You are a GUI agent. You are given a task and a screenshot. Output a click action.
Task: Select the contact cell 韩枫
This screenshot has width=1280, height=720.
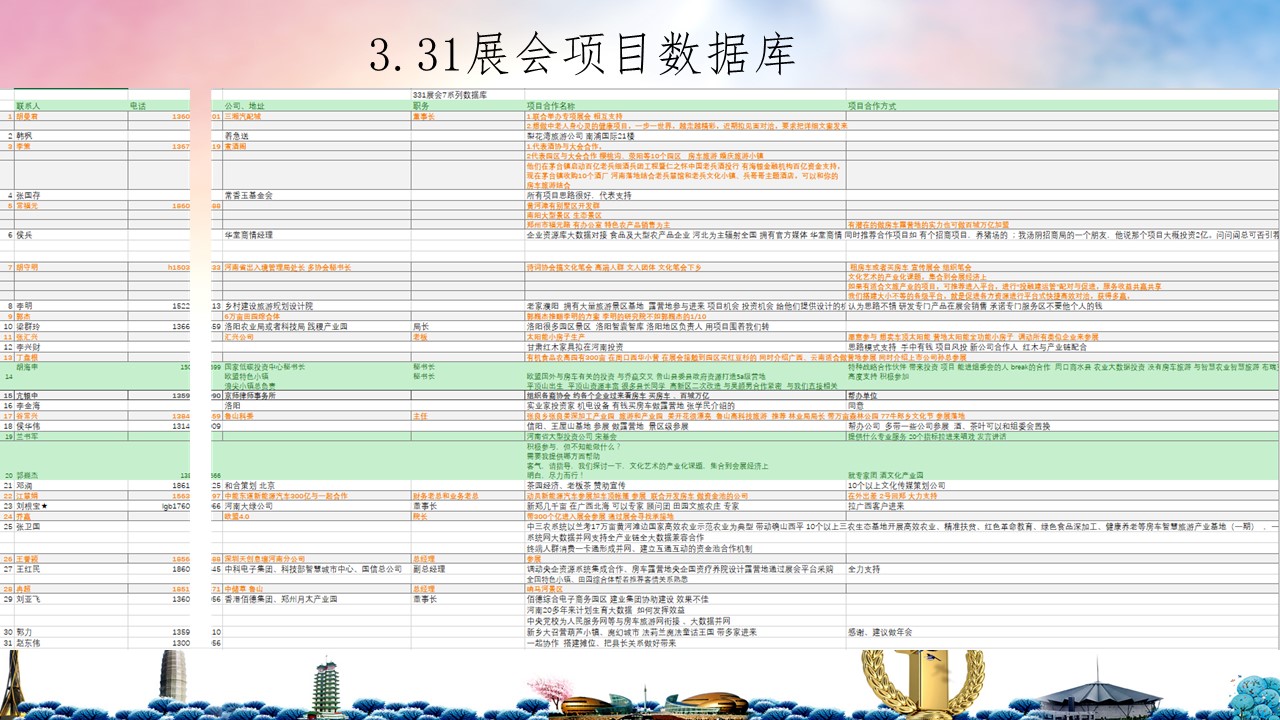tap(25, 135)
